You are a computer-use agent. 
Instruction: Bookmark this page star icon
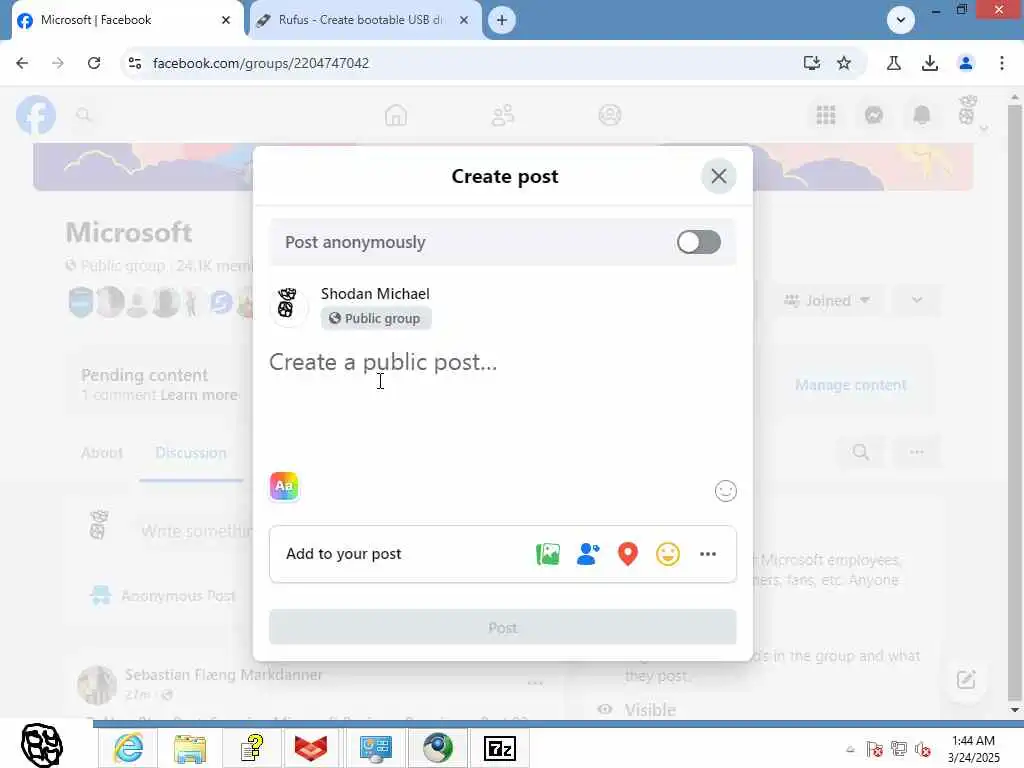click(x=844, y=63)
